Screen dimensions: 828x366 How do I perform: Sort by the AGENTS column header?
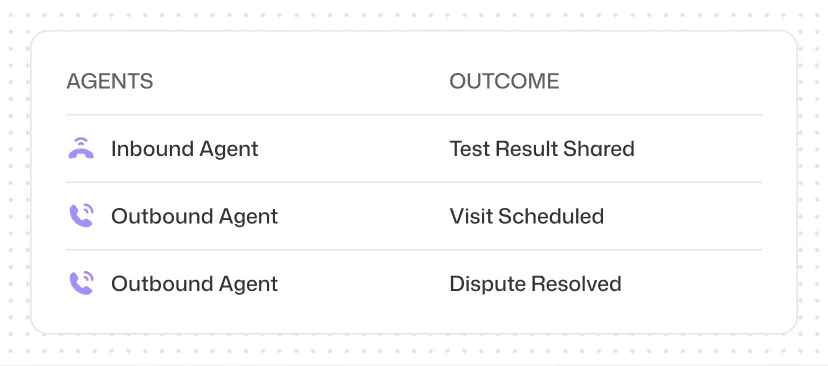click(110, 81)
